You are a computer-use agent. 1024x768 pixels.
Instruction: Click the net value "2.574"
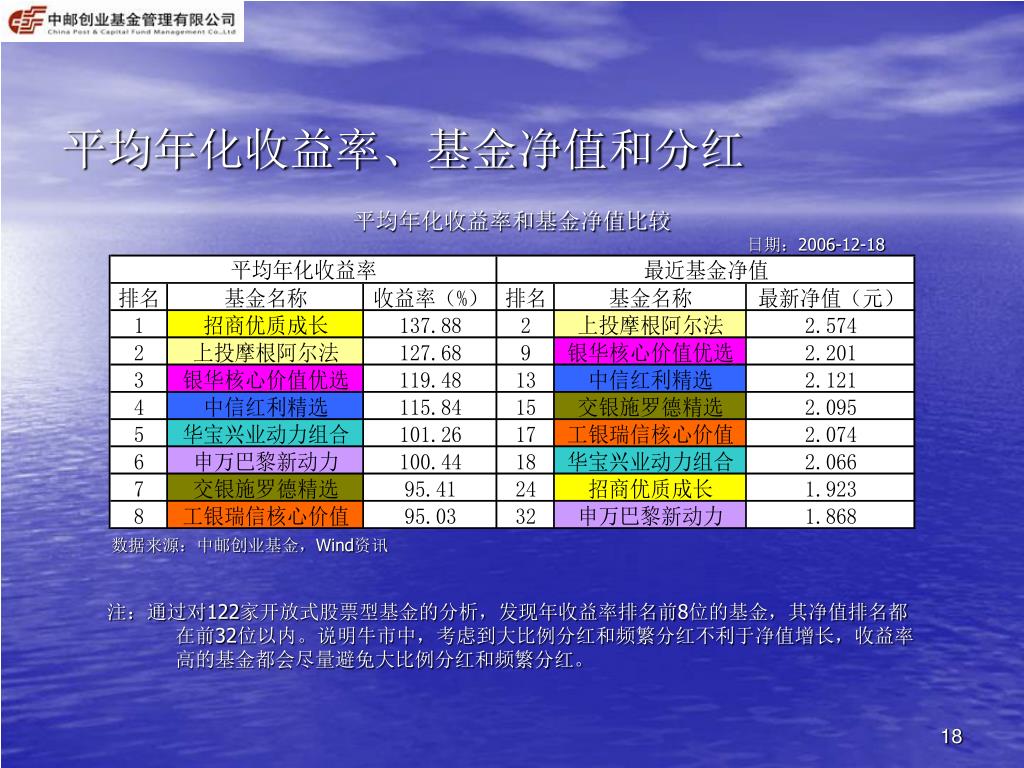(830, 325)
